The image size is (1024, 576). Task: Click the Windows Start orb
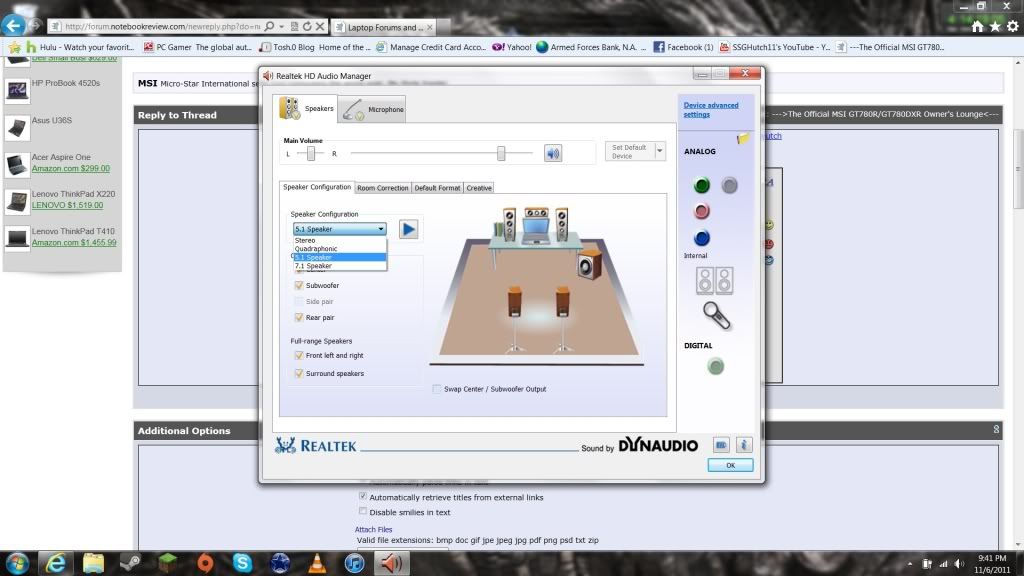(x=18, y=563)
